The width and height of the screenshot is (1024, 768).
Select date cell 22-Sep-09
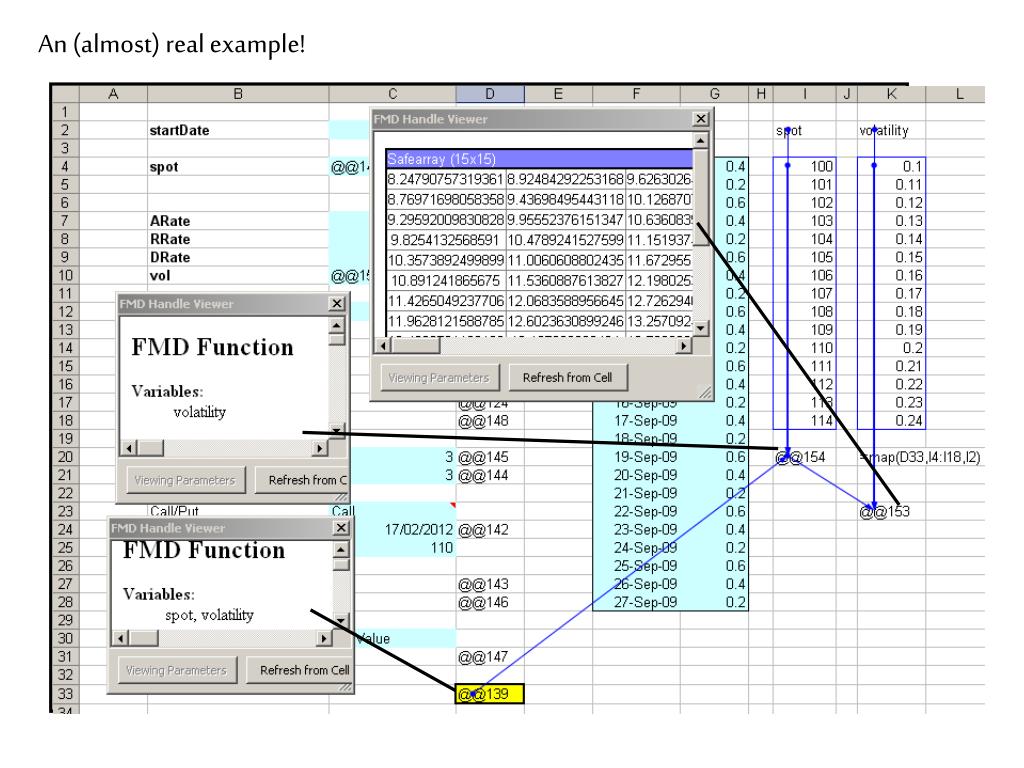pyautogui.click(x=636, y=511)
